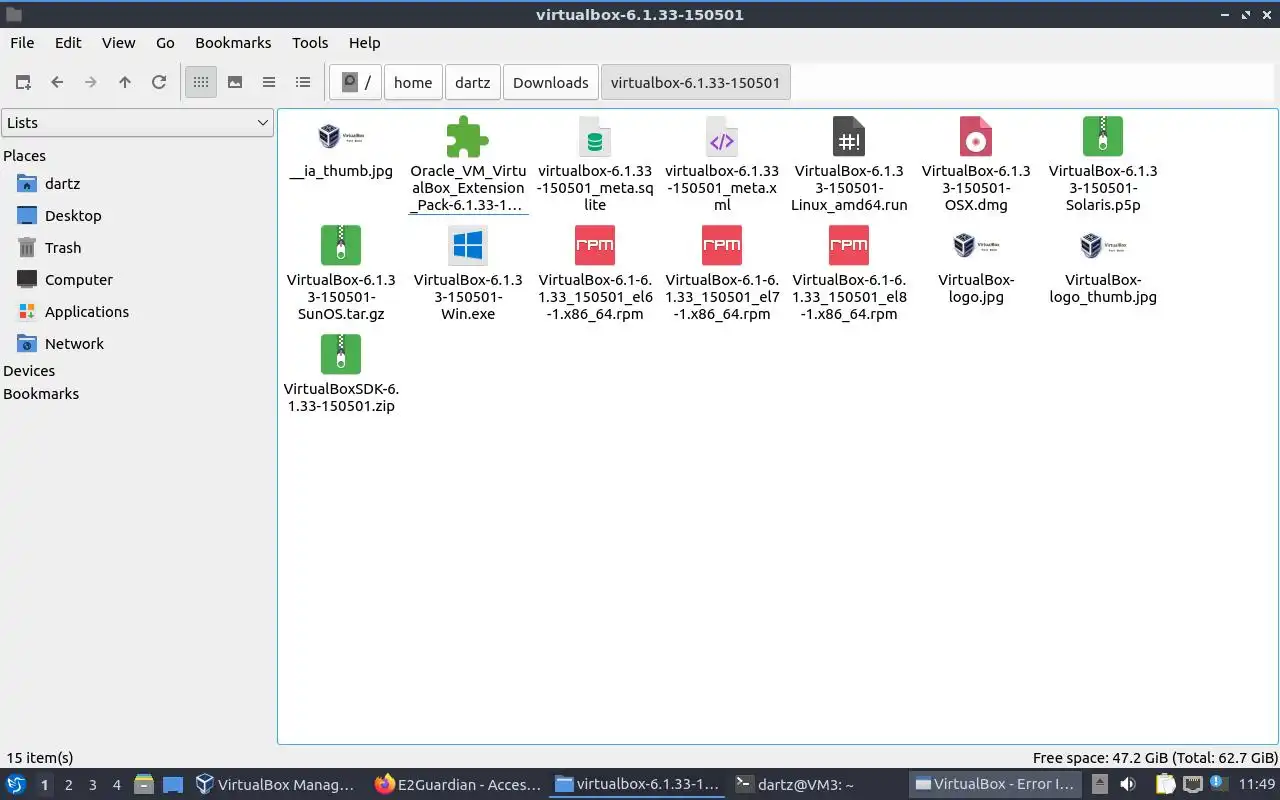Go up to parent folder
This screenshot has height=800, width=1280.
tap(125, 82)
